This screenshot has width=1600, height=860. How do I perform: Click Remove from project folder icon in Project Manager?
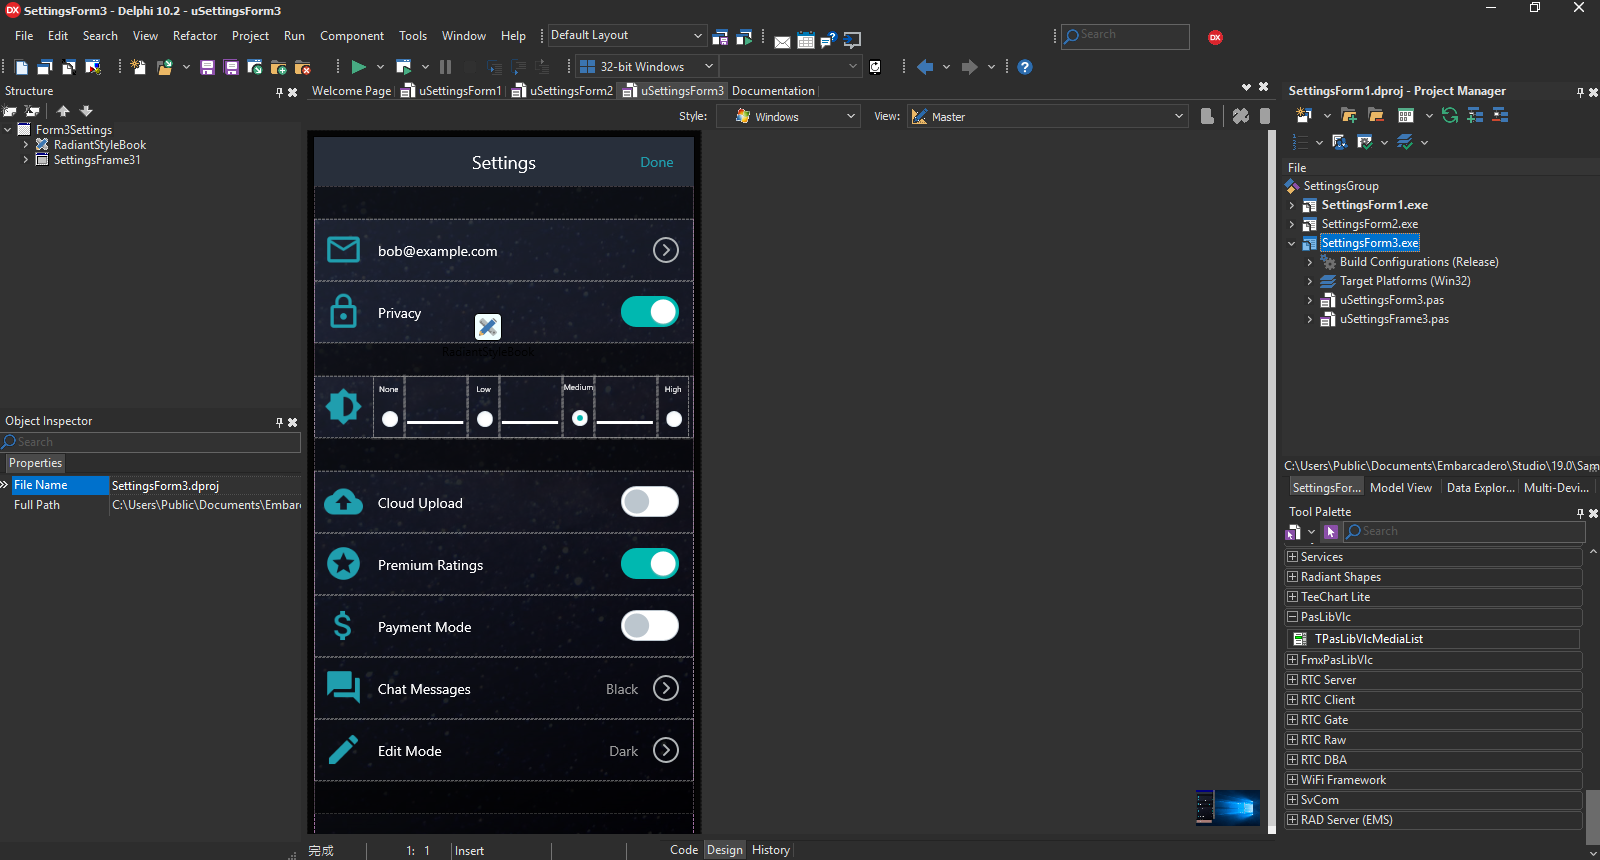1376,115
